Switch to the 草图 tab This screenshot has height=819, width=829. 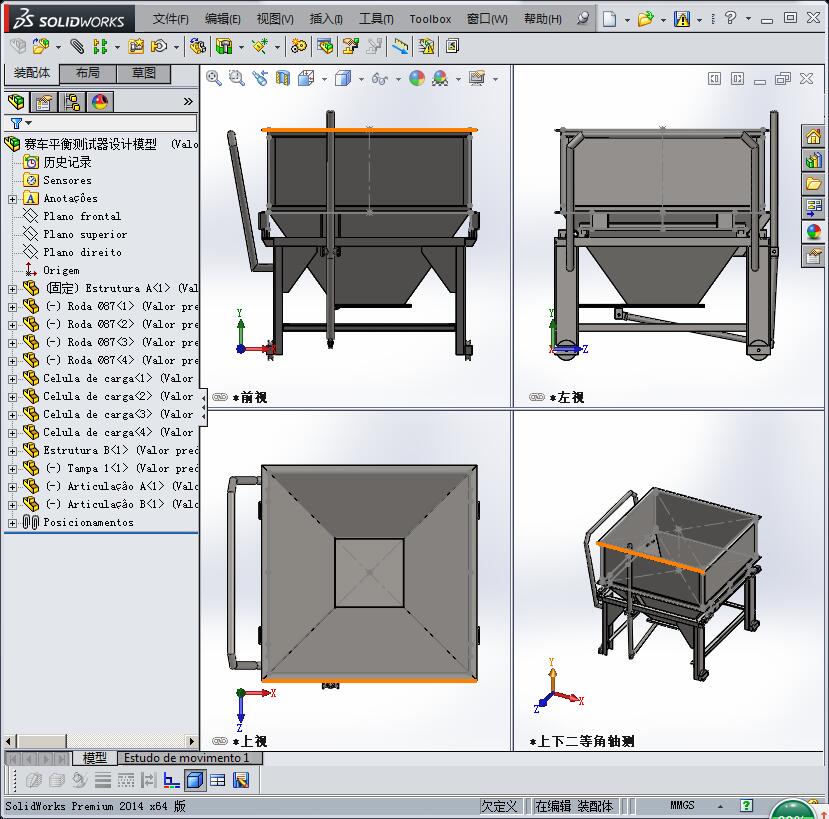click(143, 73)
